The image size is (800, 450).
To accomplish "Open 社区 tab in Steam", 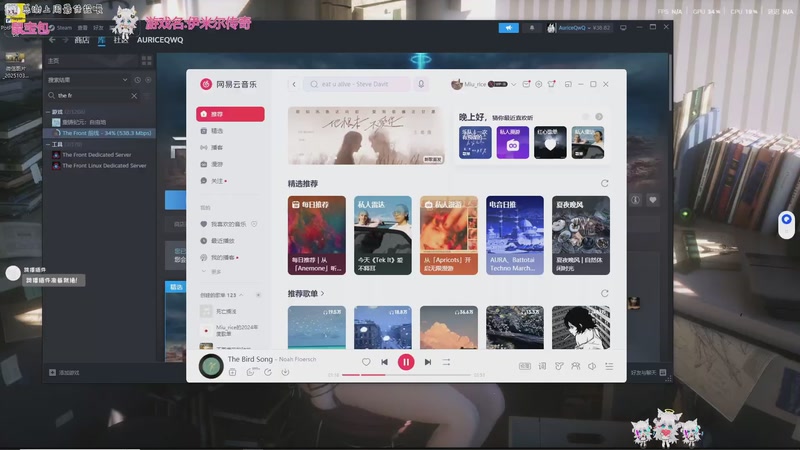I will click(121, 40).
